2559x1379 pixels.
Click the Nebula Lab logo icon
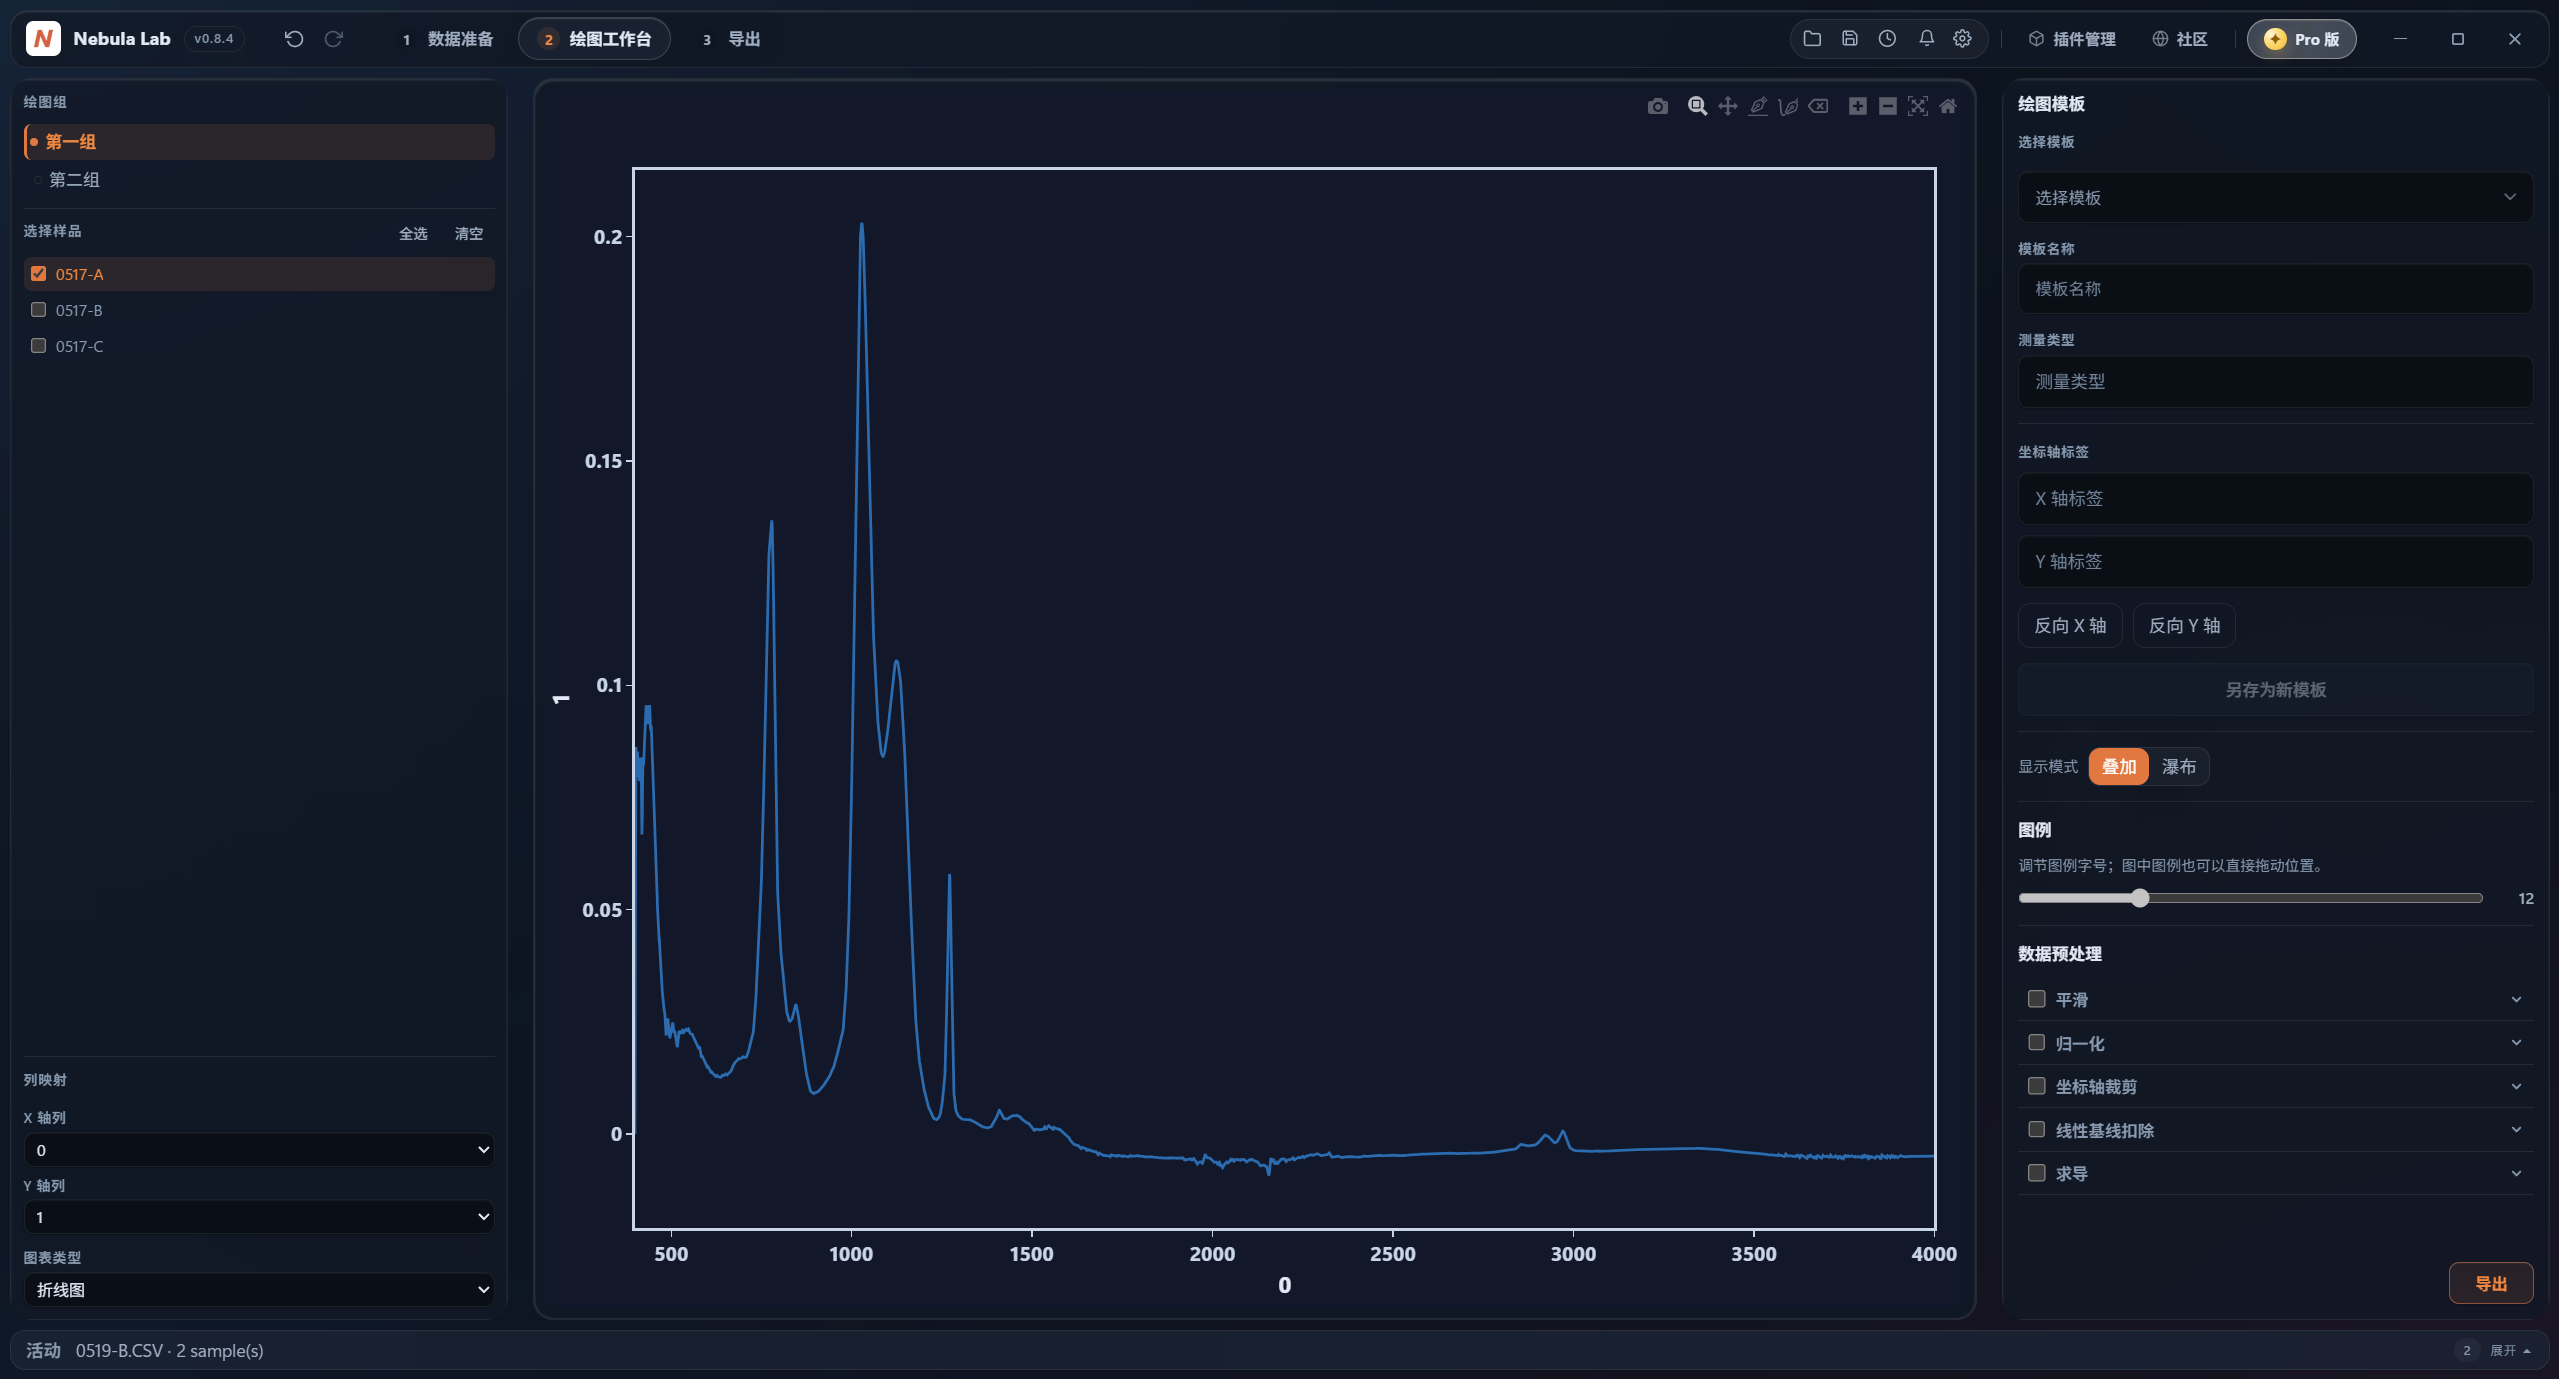tap(42, 39)
